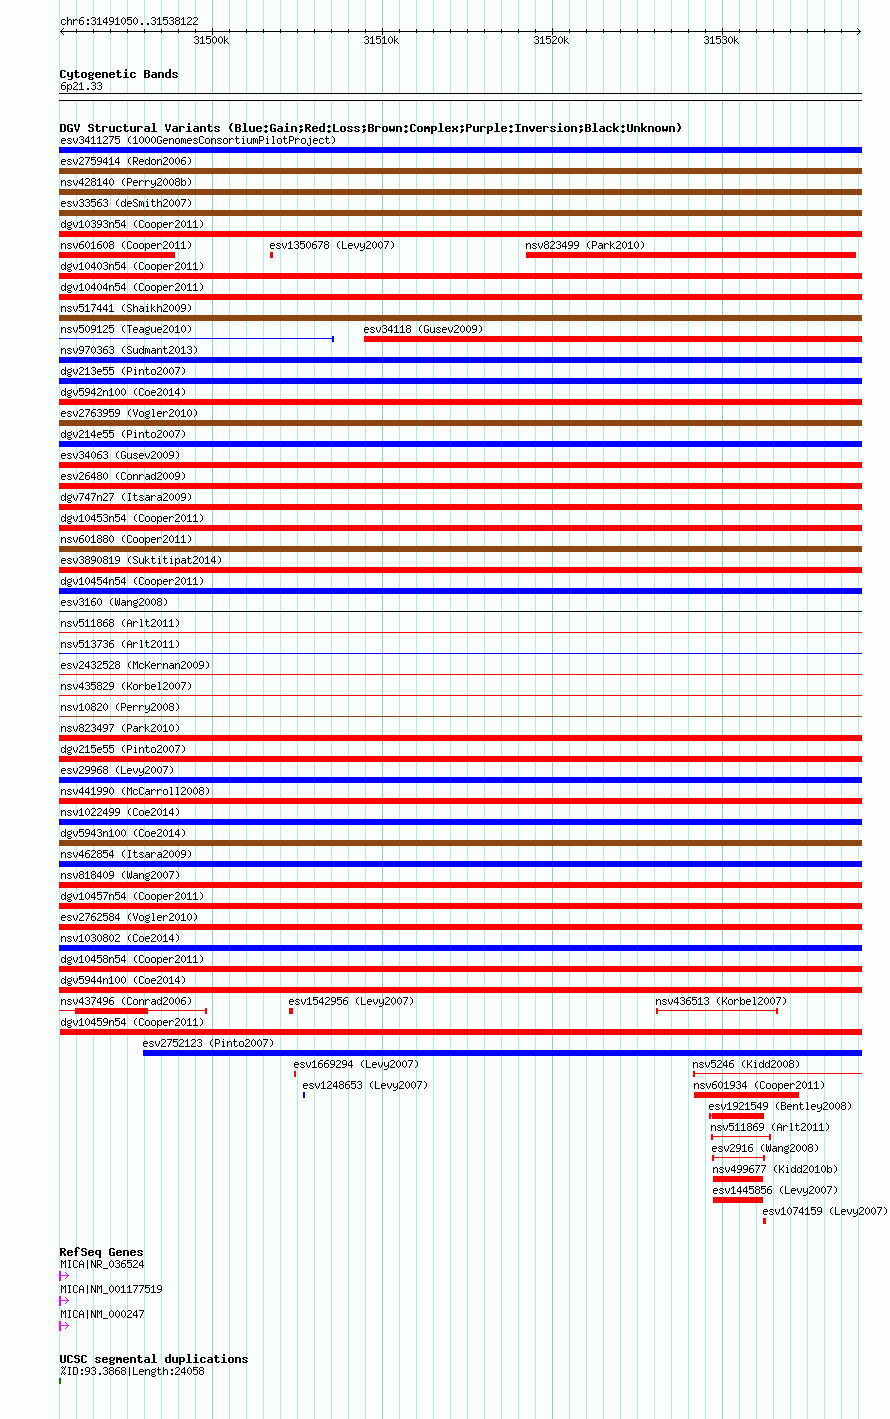Image resolution: width=890 pixels, height=1419 pixels.
Task: Click the esv33563 (deSmith2007) label
Action: pyautogui.click(x=126, y=203)
